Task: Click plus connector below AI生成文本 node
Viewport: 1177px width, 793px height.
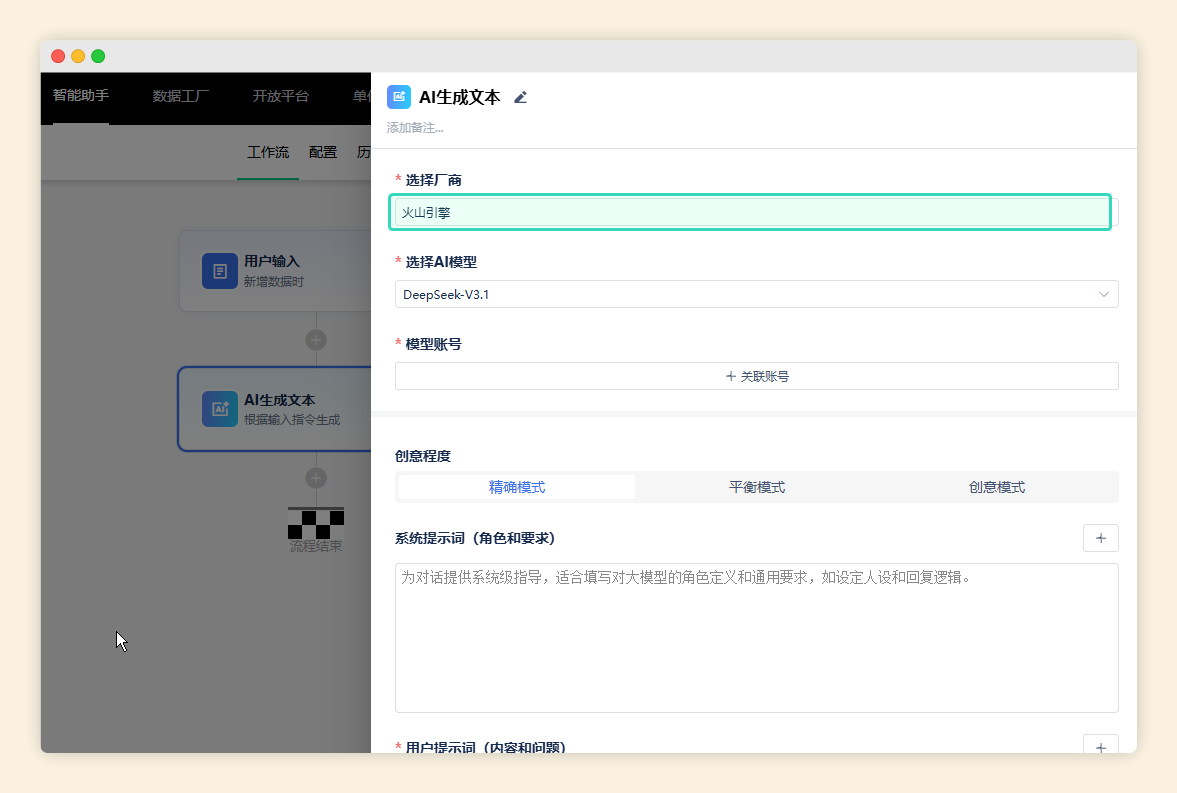Action: (316, 478)
